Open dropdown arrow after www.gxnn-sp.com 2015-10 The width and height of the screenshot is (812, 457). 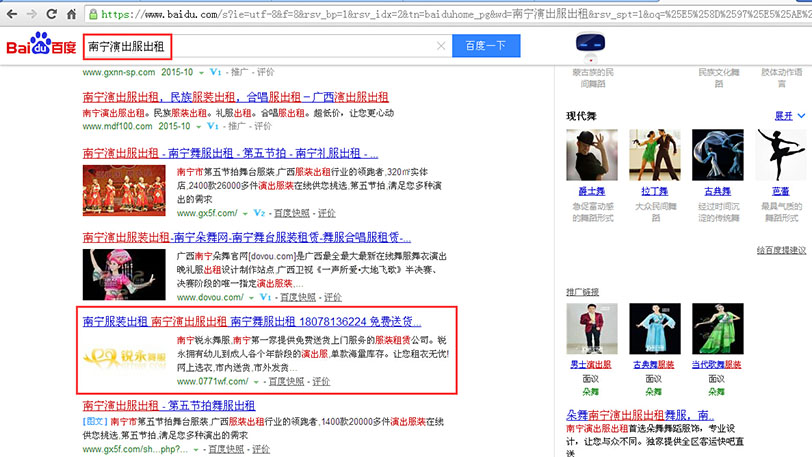(x=201, y=73)
